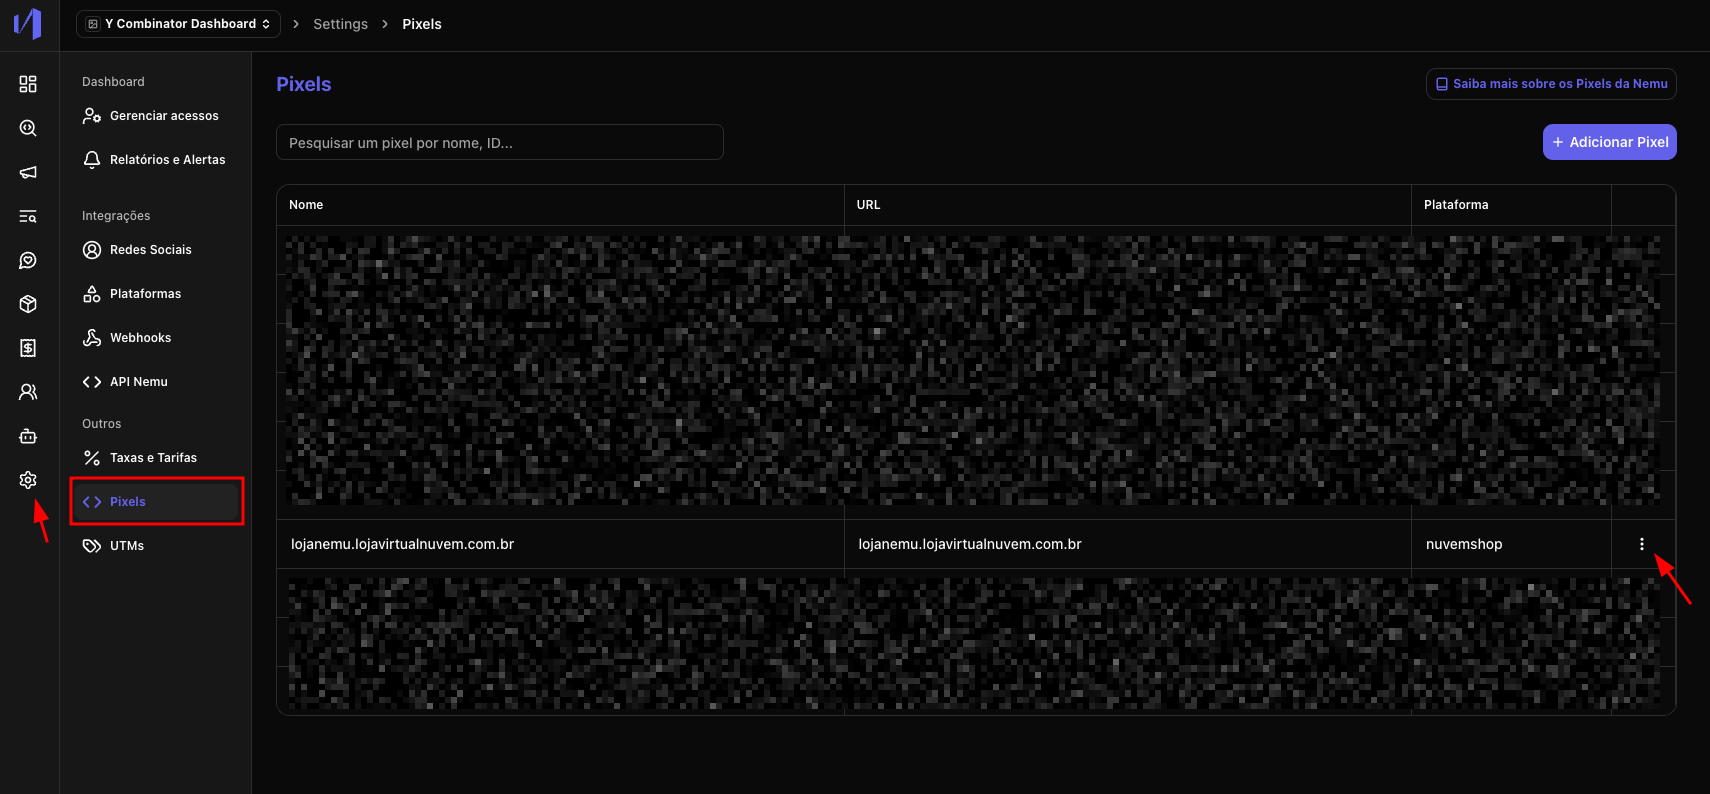1710x794 pixels.
Task: Open the Nemu logo home
Action: (x=27, y=23)
